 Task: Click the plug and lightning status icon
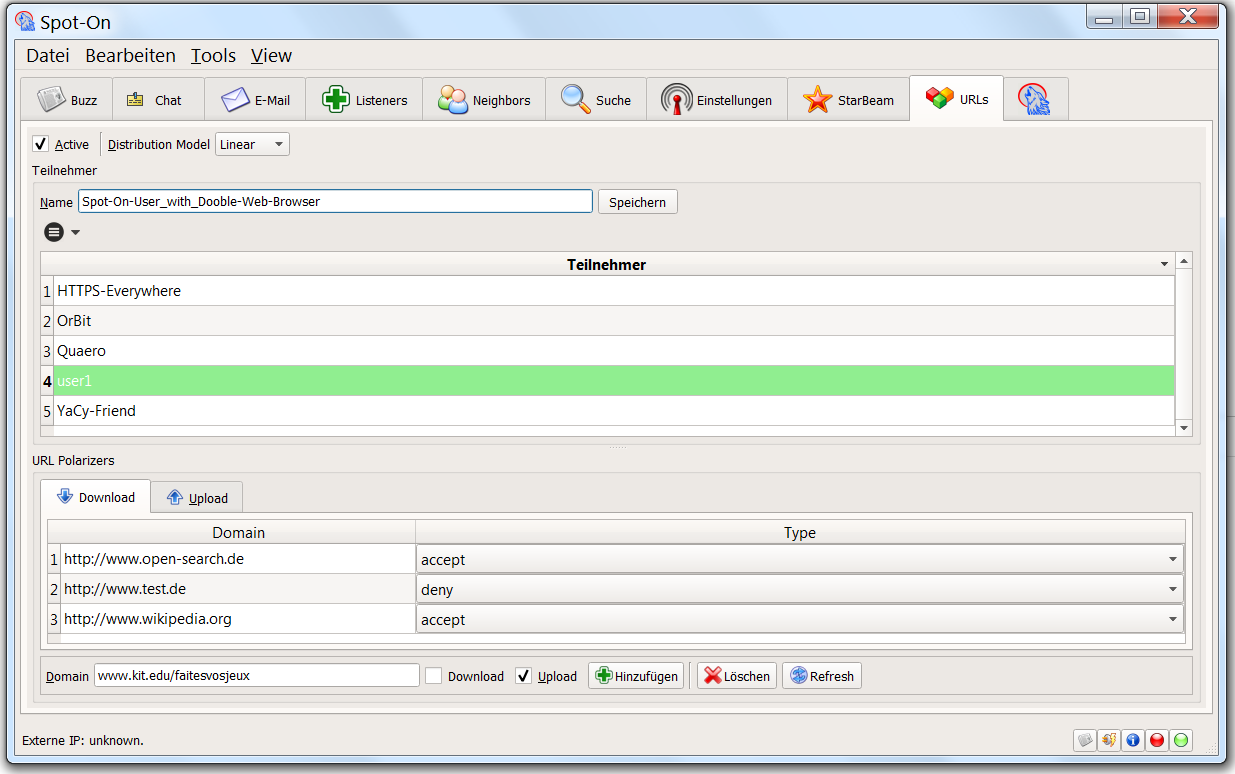tap(1109, 740)
